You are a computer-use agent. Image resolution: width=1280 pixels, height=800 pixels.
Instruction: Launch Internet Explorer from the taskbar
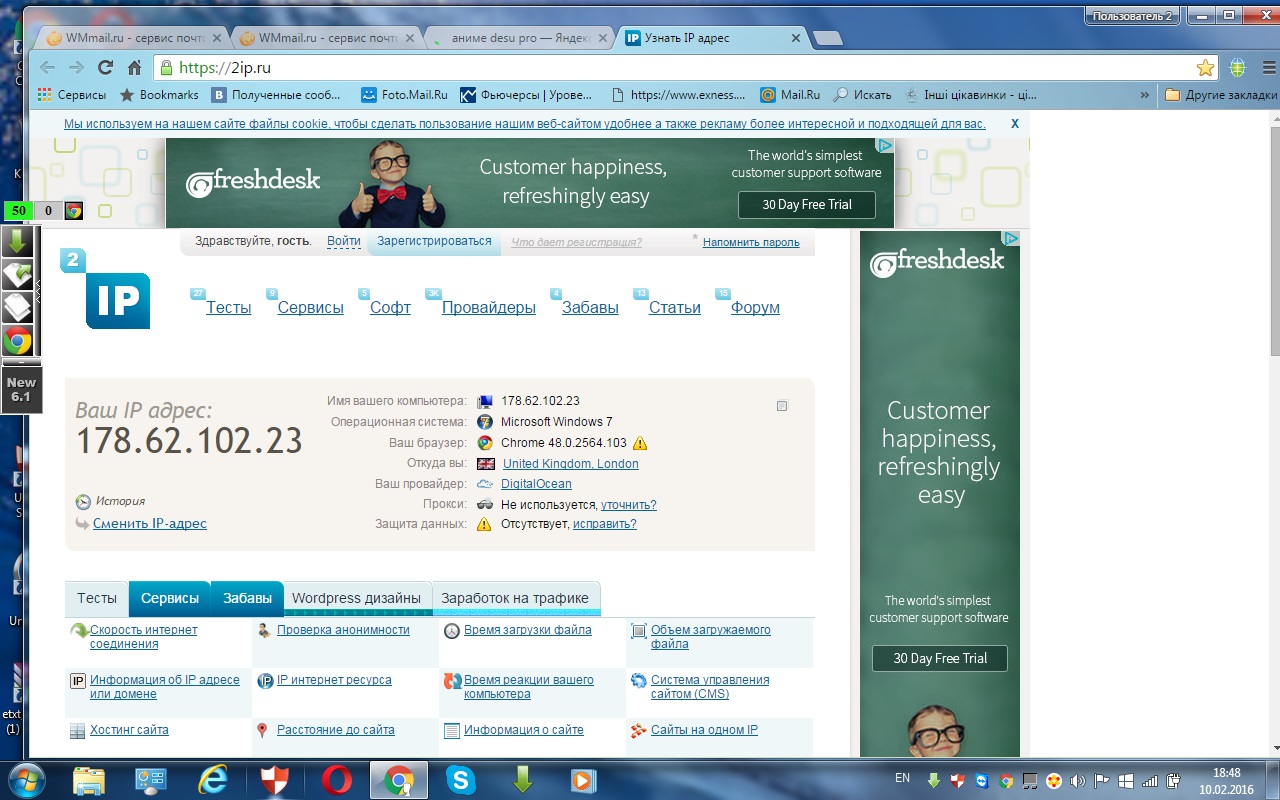pos(214,780)
